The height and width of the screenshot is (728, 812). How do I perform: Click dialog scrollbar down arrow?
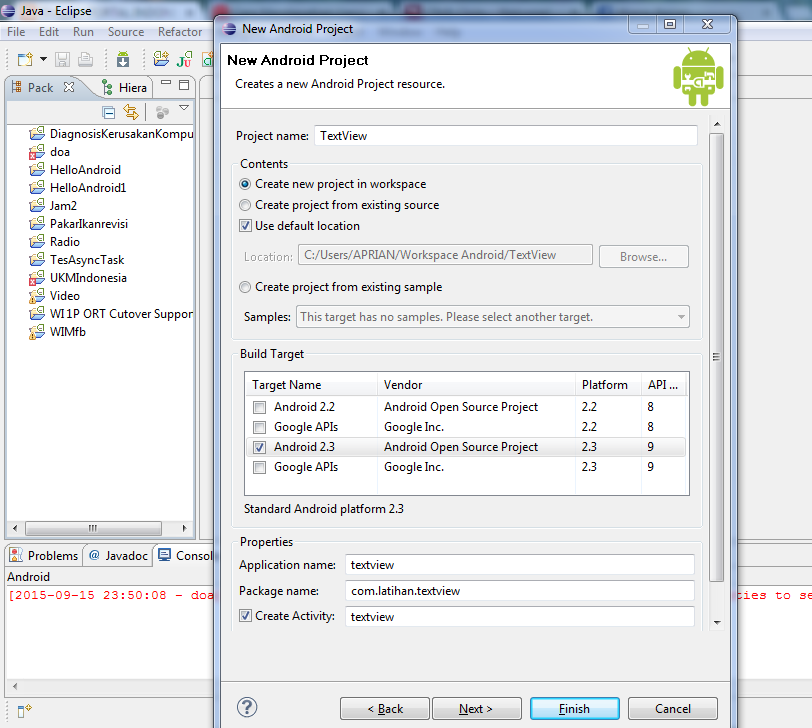pos(717,622)
